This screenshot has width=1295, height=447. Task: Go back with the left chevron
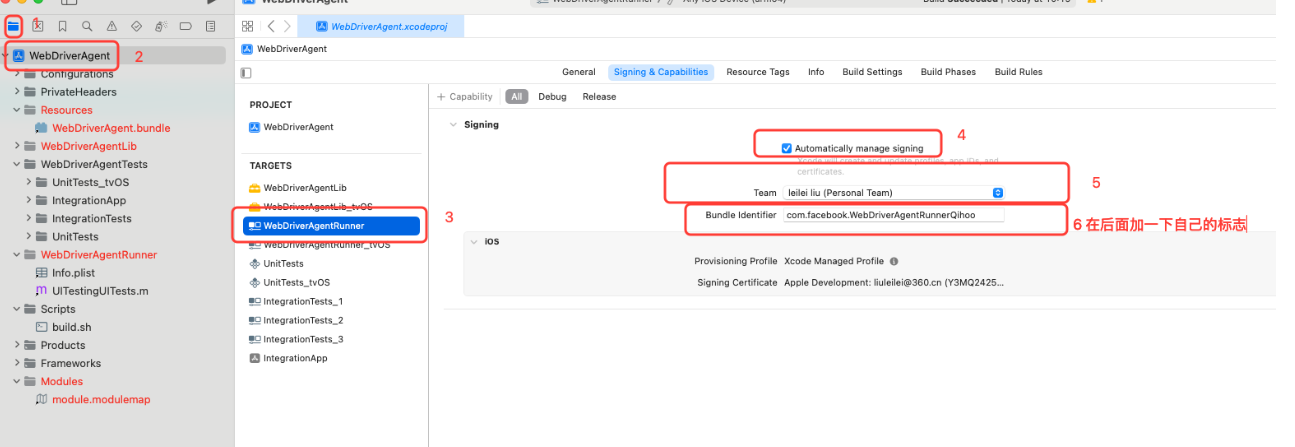point(271,26)
